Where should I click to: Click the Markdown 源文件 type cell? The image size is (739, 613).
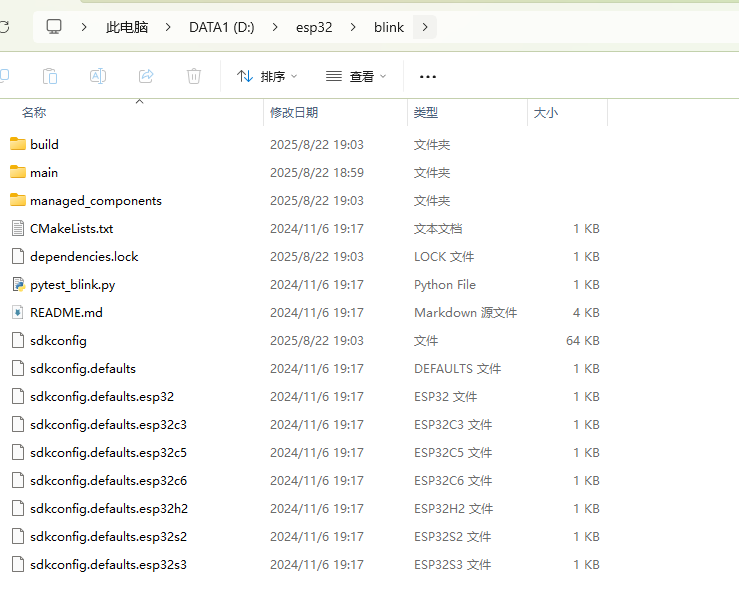point(466,312)
